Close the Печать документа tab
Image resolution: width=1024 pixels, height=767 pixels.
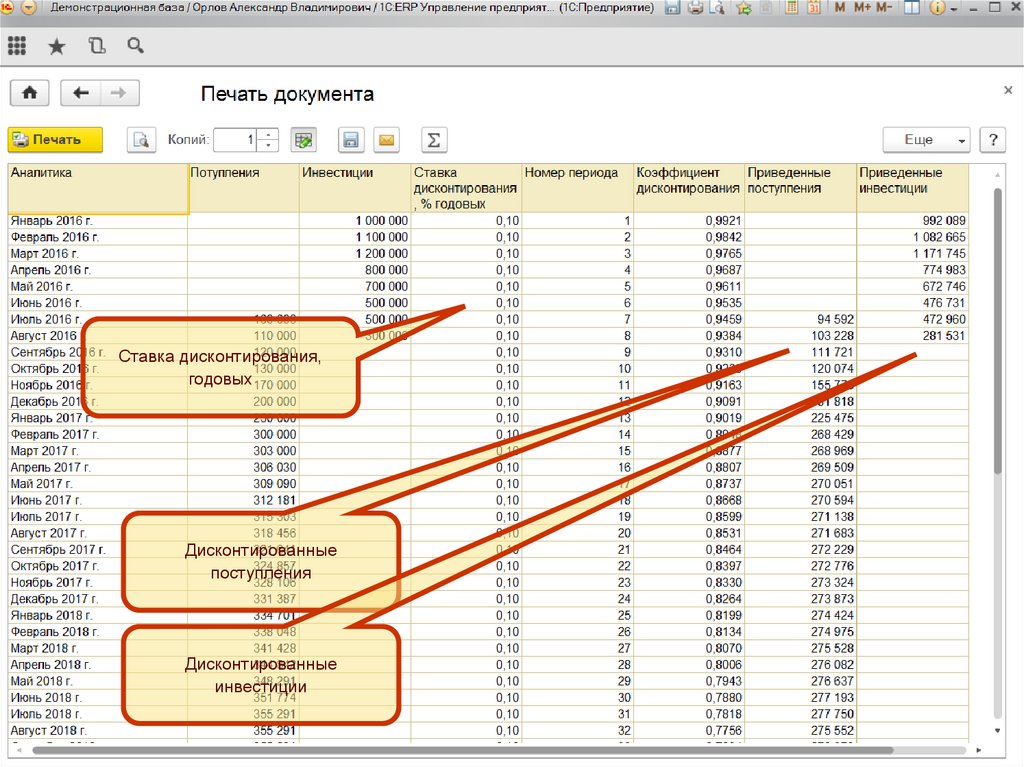1007,90
